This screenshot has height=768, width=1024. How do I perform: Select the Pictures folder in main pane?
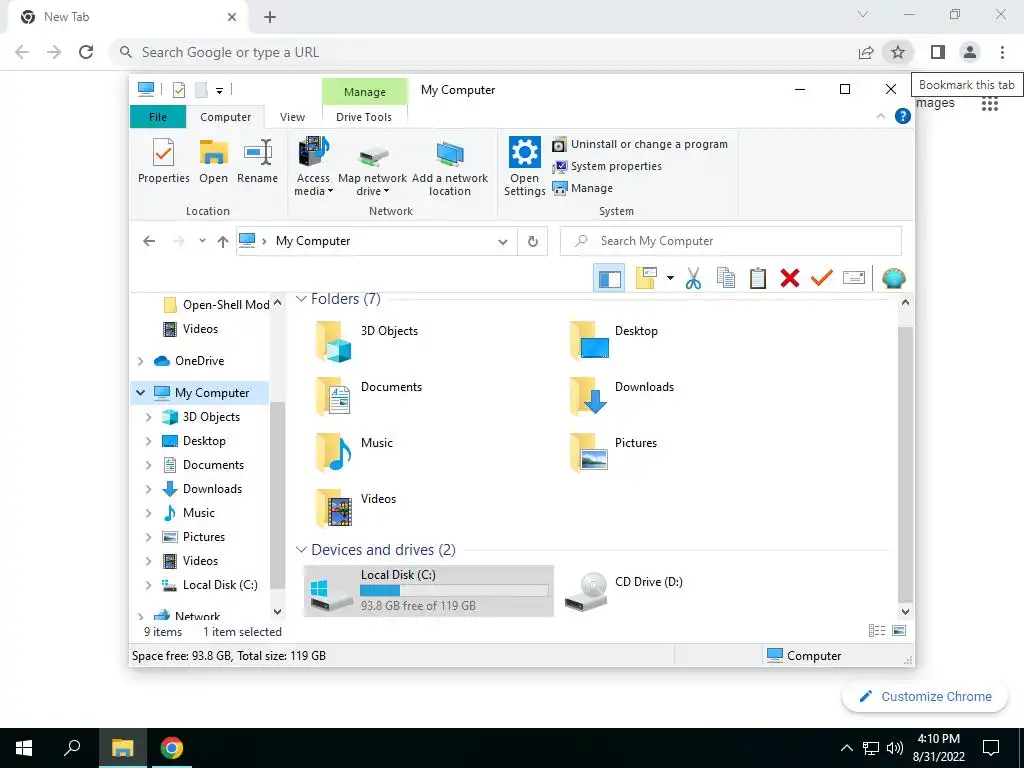pyautogui.click(x=613, y=452)
